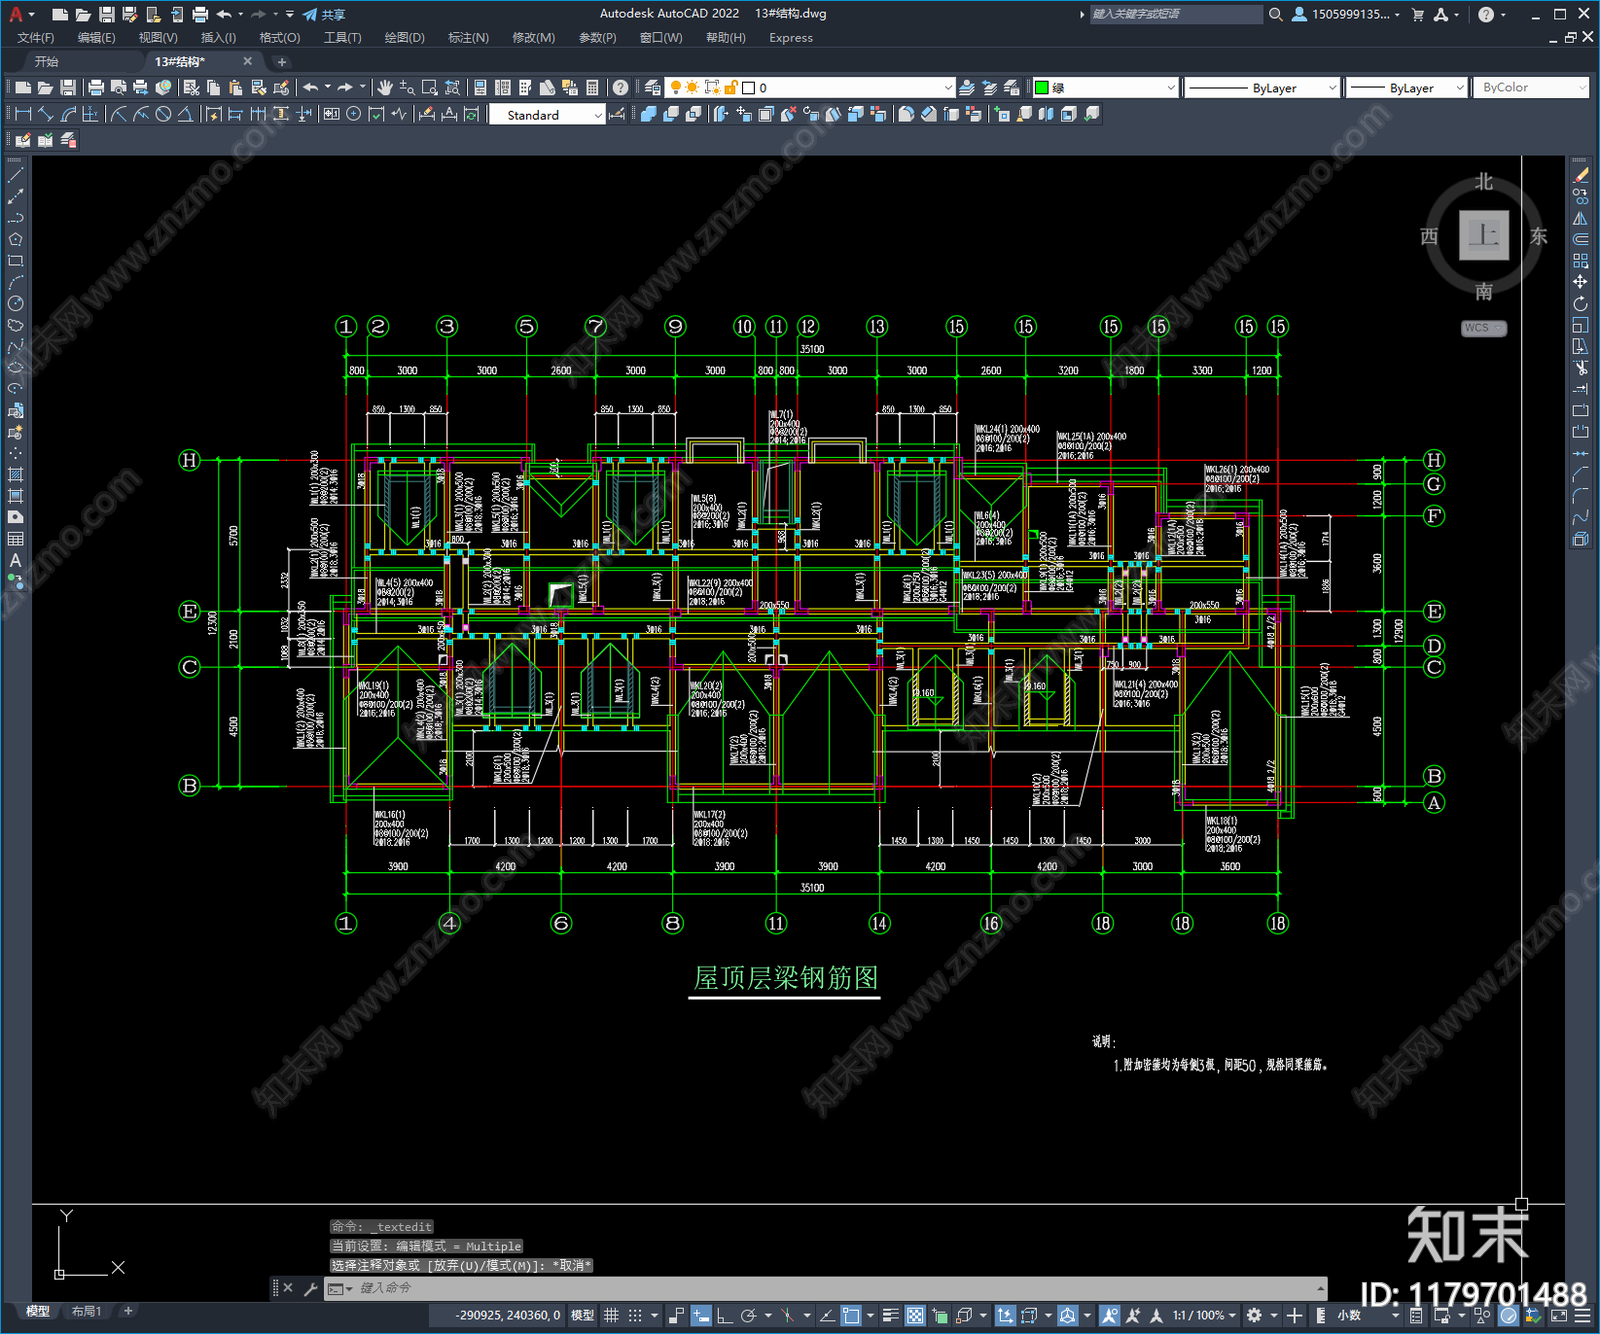Select the Diameter dimension tool
The height and width of the screenshot is (1334, 1600).
(163, 114)
